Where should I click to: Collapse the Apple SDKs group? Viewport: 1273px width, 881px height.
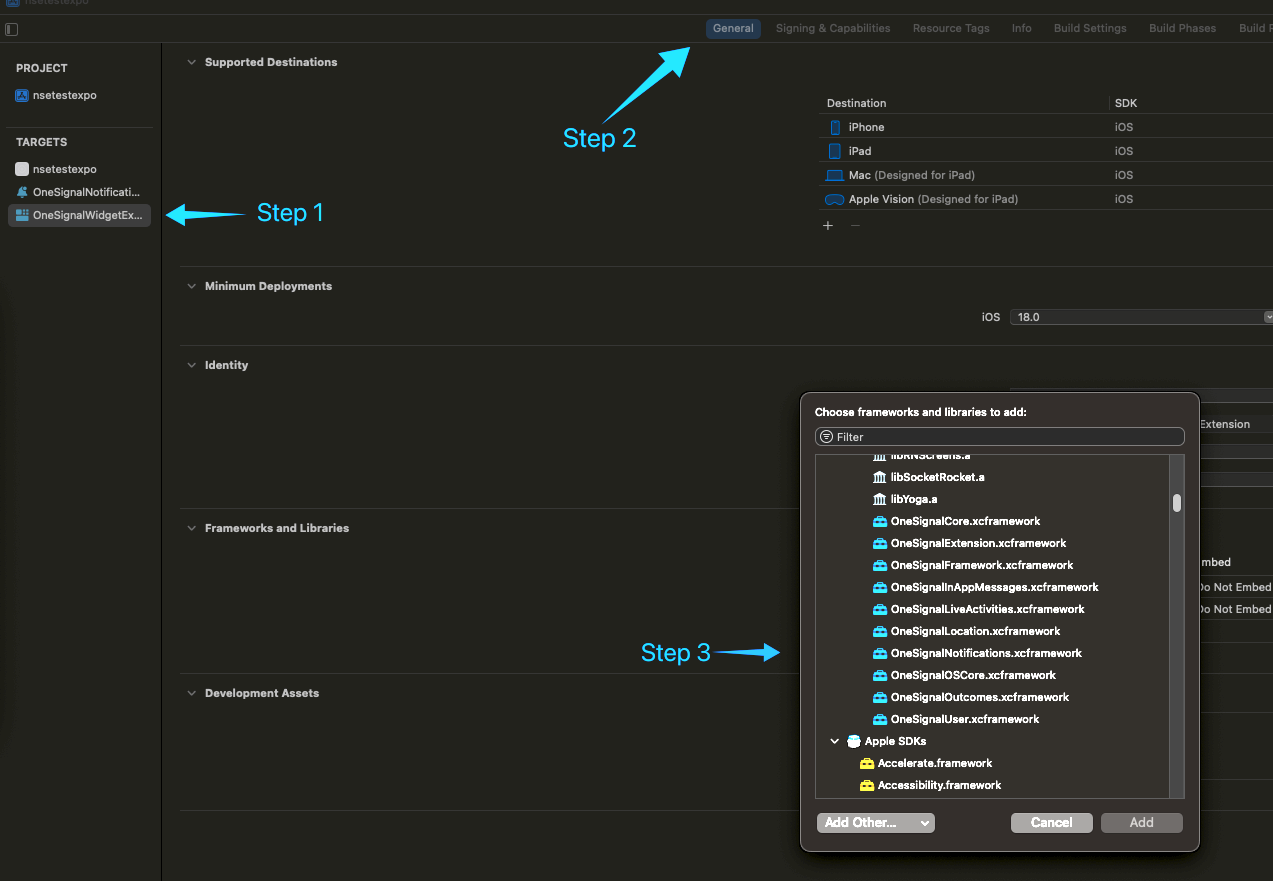(x=835, y=742)
